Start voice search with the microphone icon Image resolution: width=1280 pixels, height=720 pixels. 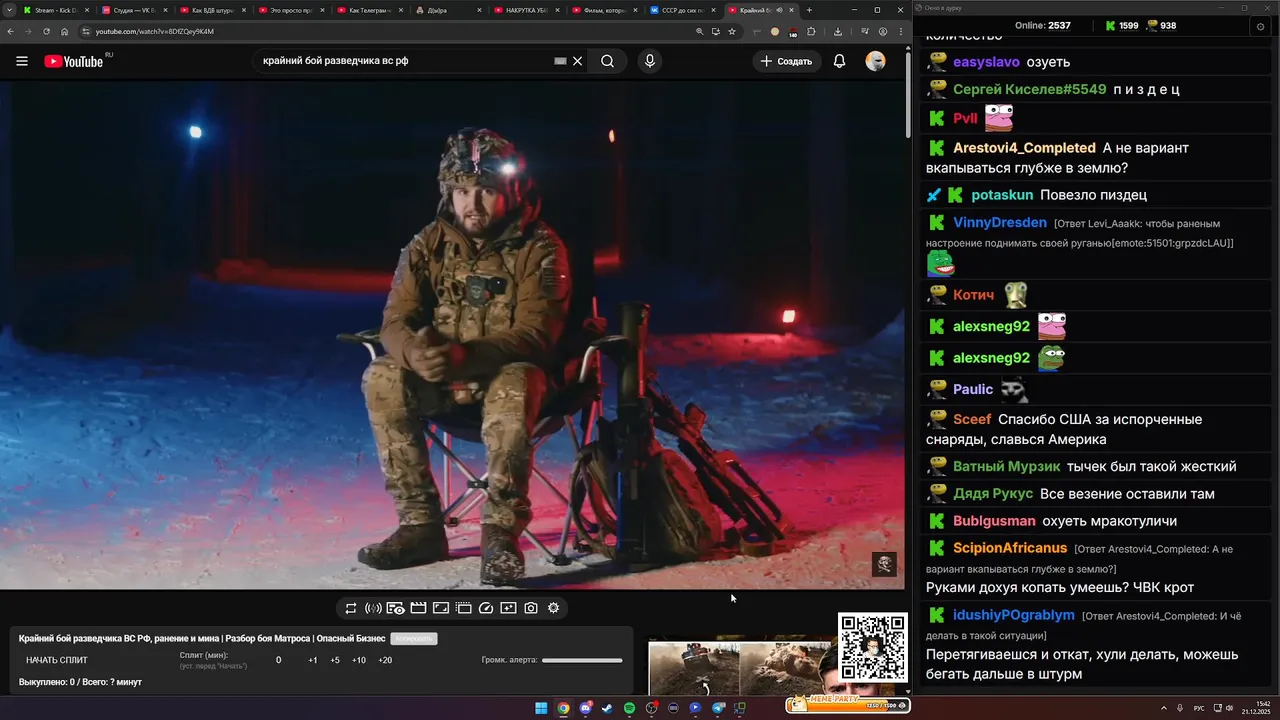(x=650, y=61)
